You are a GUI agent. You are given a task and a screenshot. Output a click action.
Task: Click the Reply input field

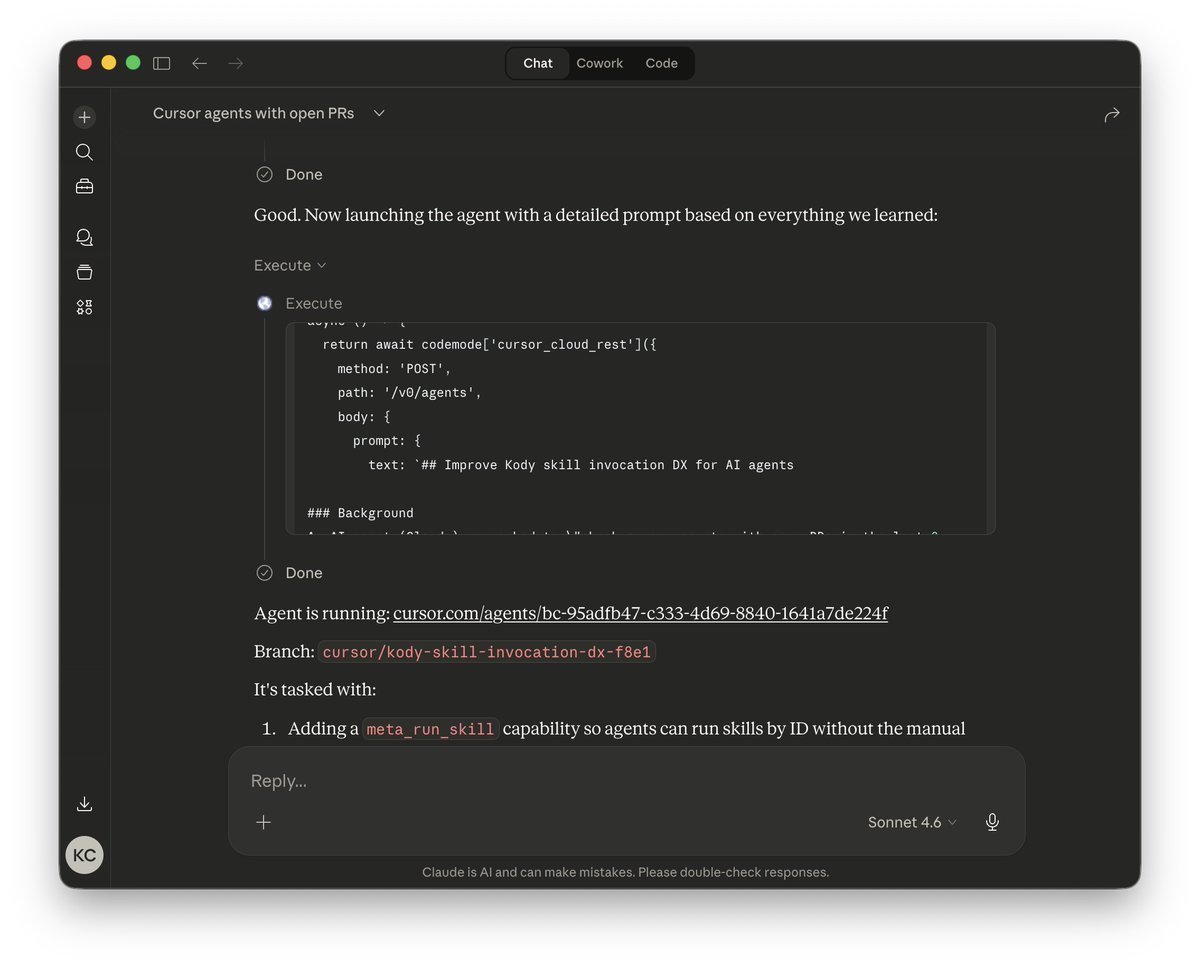[626, 781]
